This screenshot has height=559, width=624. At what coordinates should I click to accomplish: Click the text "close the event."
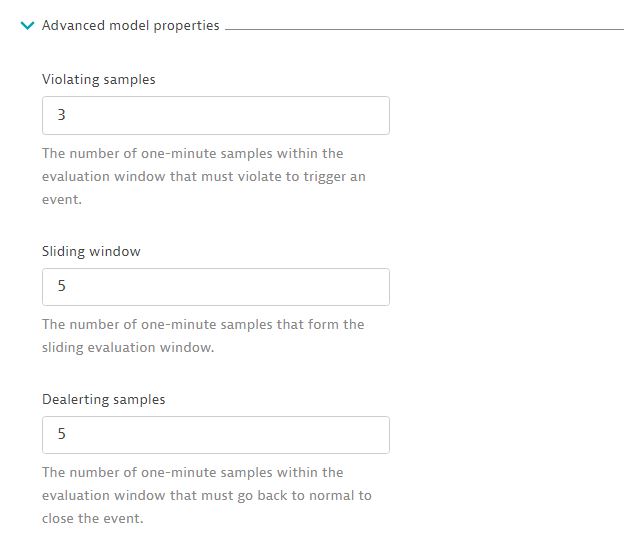click(x=93, y=519)
